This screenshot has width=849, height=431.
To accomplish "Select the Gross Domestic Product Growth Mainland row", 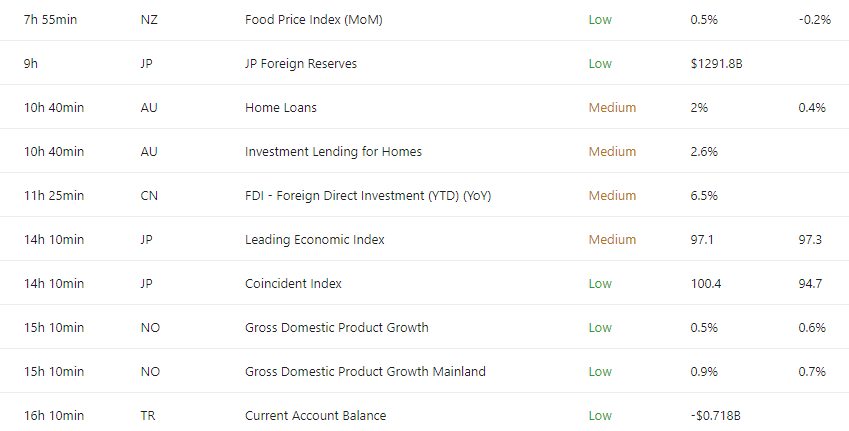I will tap(365, 372).
